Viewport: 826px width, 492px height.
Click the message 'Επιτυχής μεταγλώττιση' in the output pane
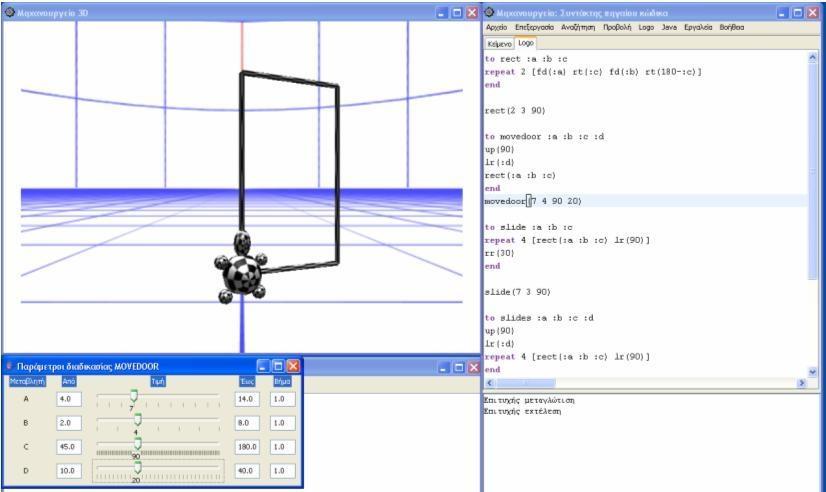tap(529, 400)
